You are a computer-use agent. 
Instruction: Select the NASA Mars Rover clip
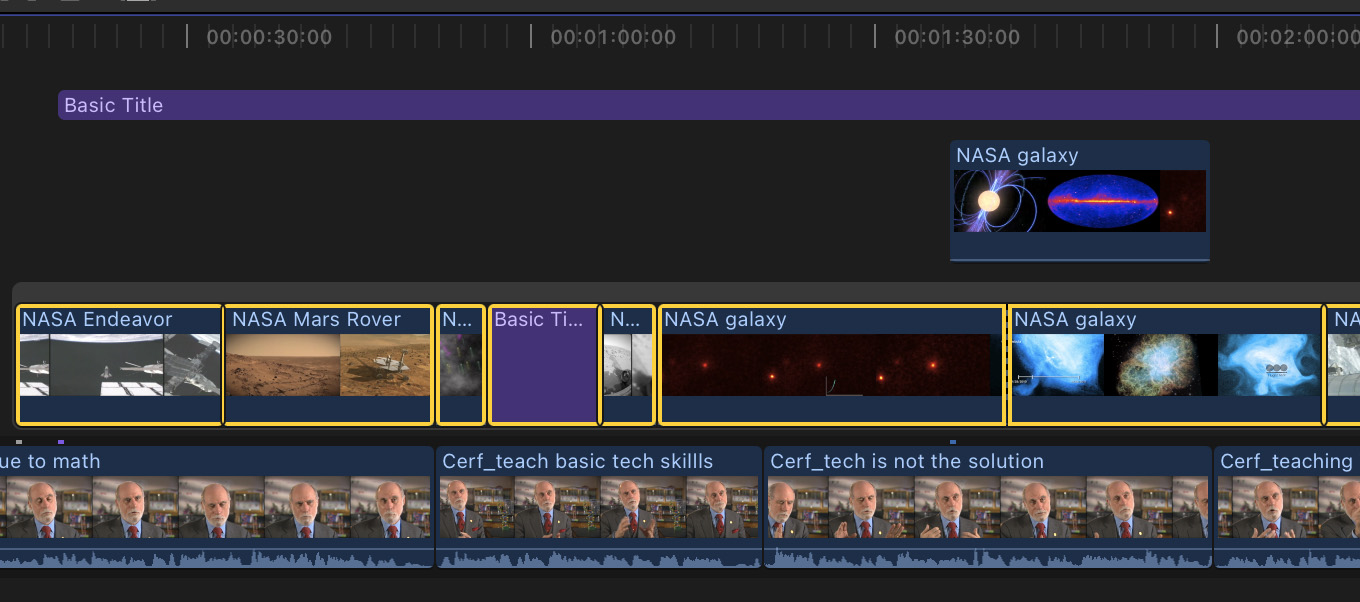tap(329, 365)
